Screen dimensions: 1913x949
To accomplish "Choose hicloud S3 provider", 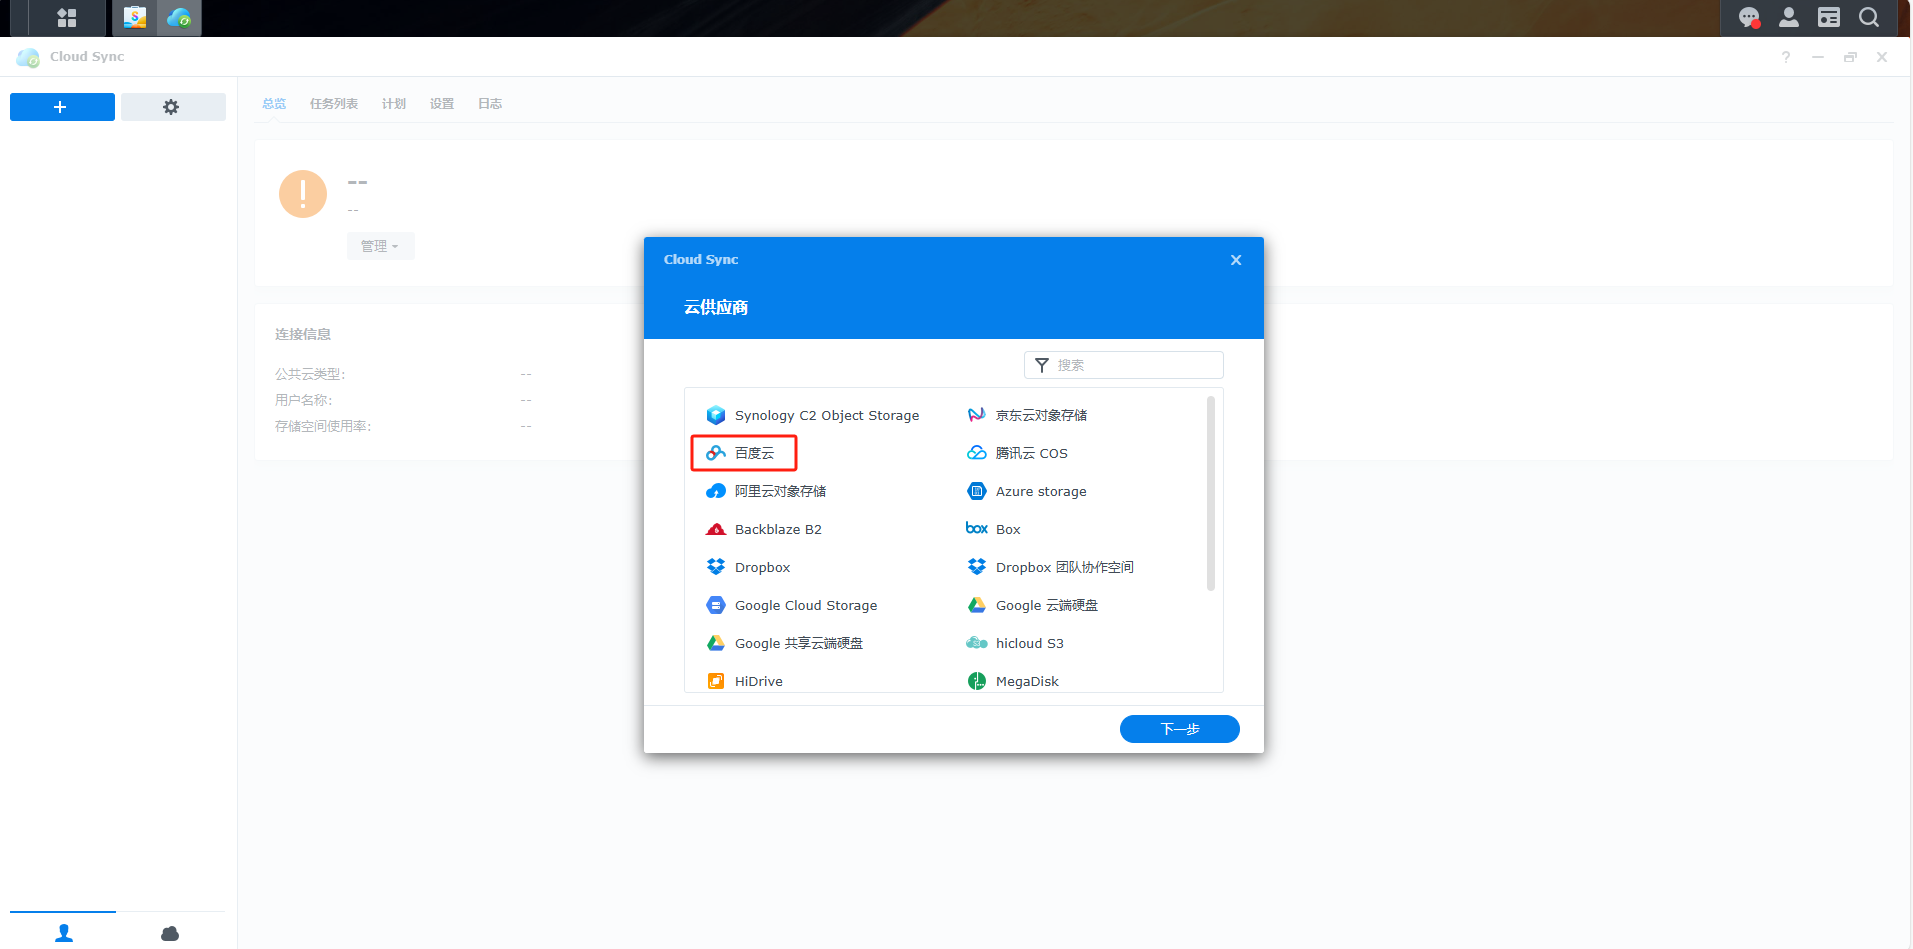I will pyautogui.click(x=1015, y=643).
